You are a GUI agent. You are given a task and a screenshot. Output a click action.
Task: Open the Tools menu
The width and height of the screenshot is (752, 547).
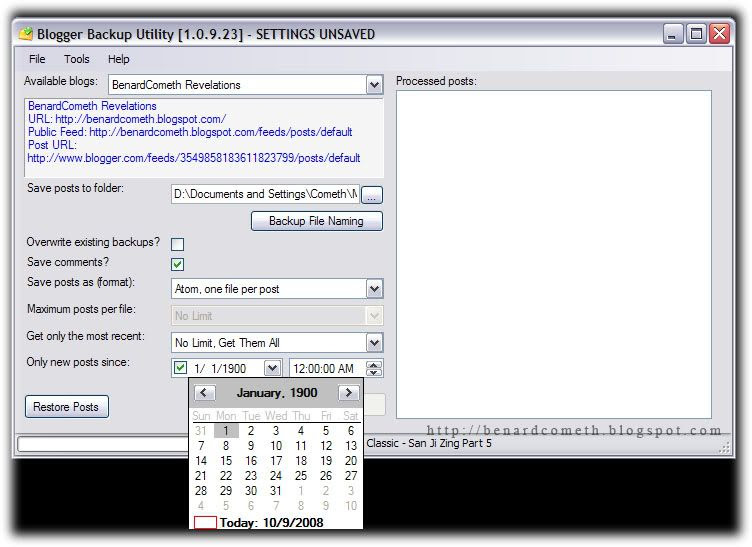(77, 59)
